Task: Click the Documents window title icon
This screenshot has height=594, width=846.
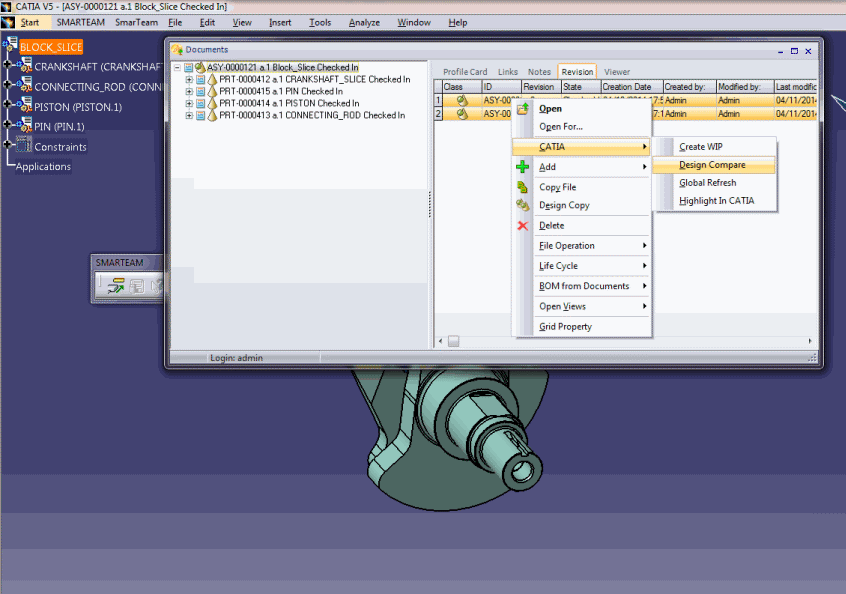Action: click(177, 50)
